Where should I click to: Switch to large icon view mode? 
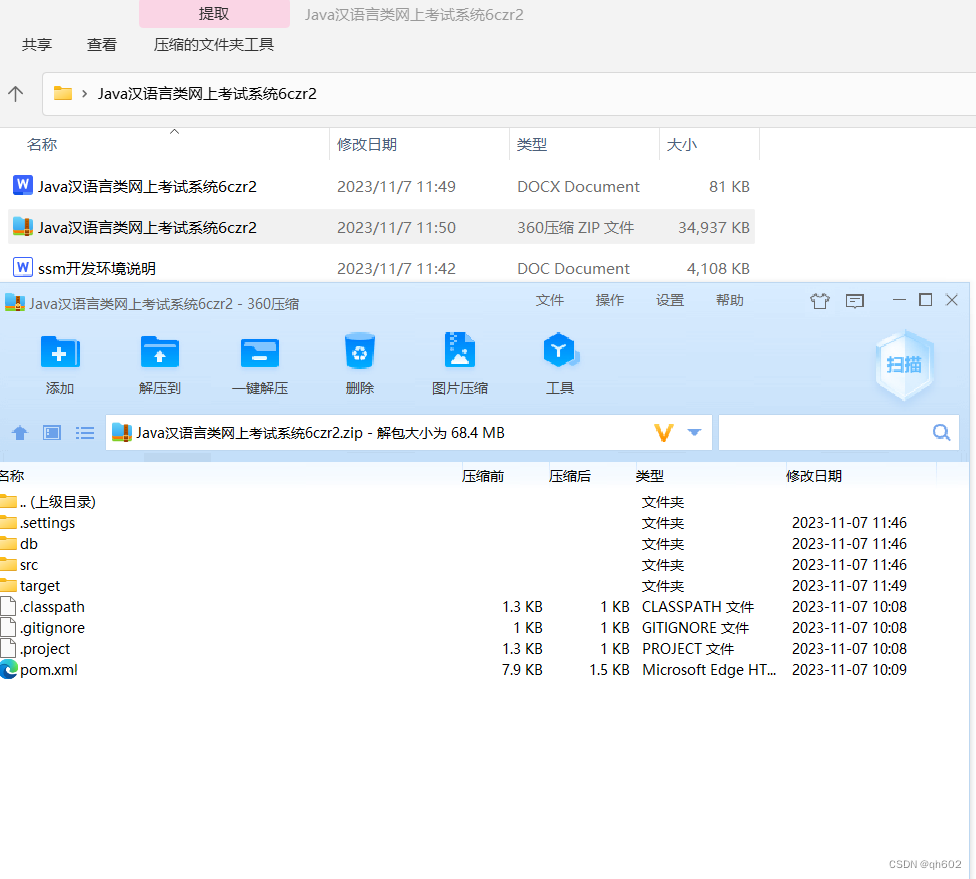[x=51, y=432]
